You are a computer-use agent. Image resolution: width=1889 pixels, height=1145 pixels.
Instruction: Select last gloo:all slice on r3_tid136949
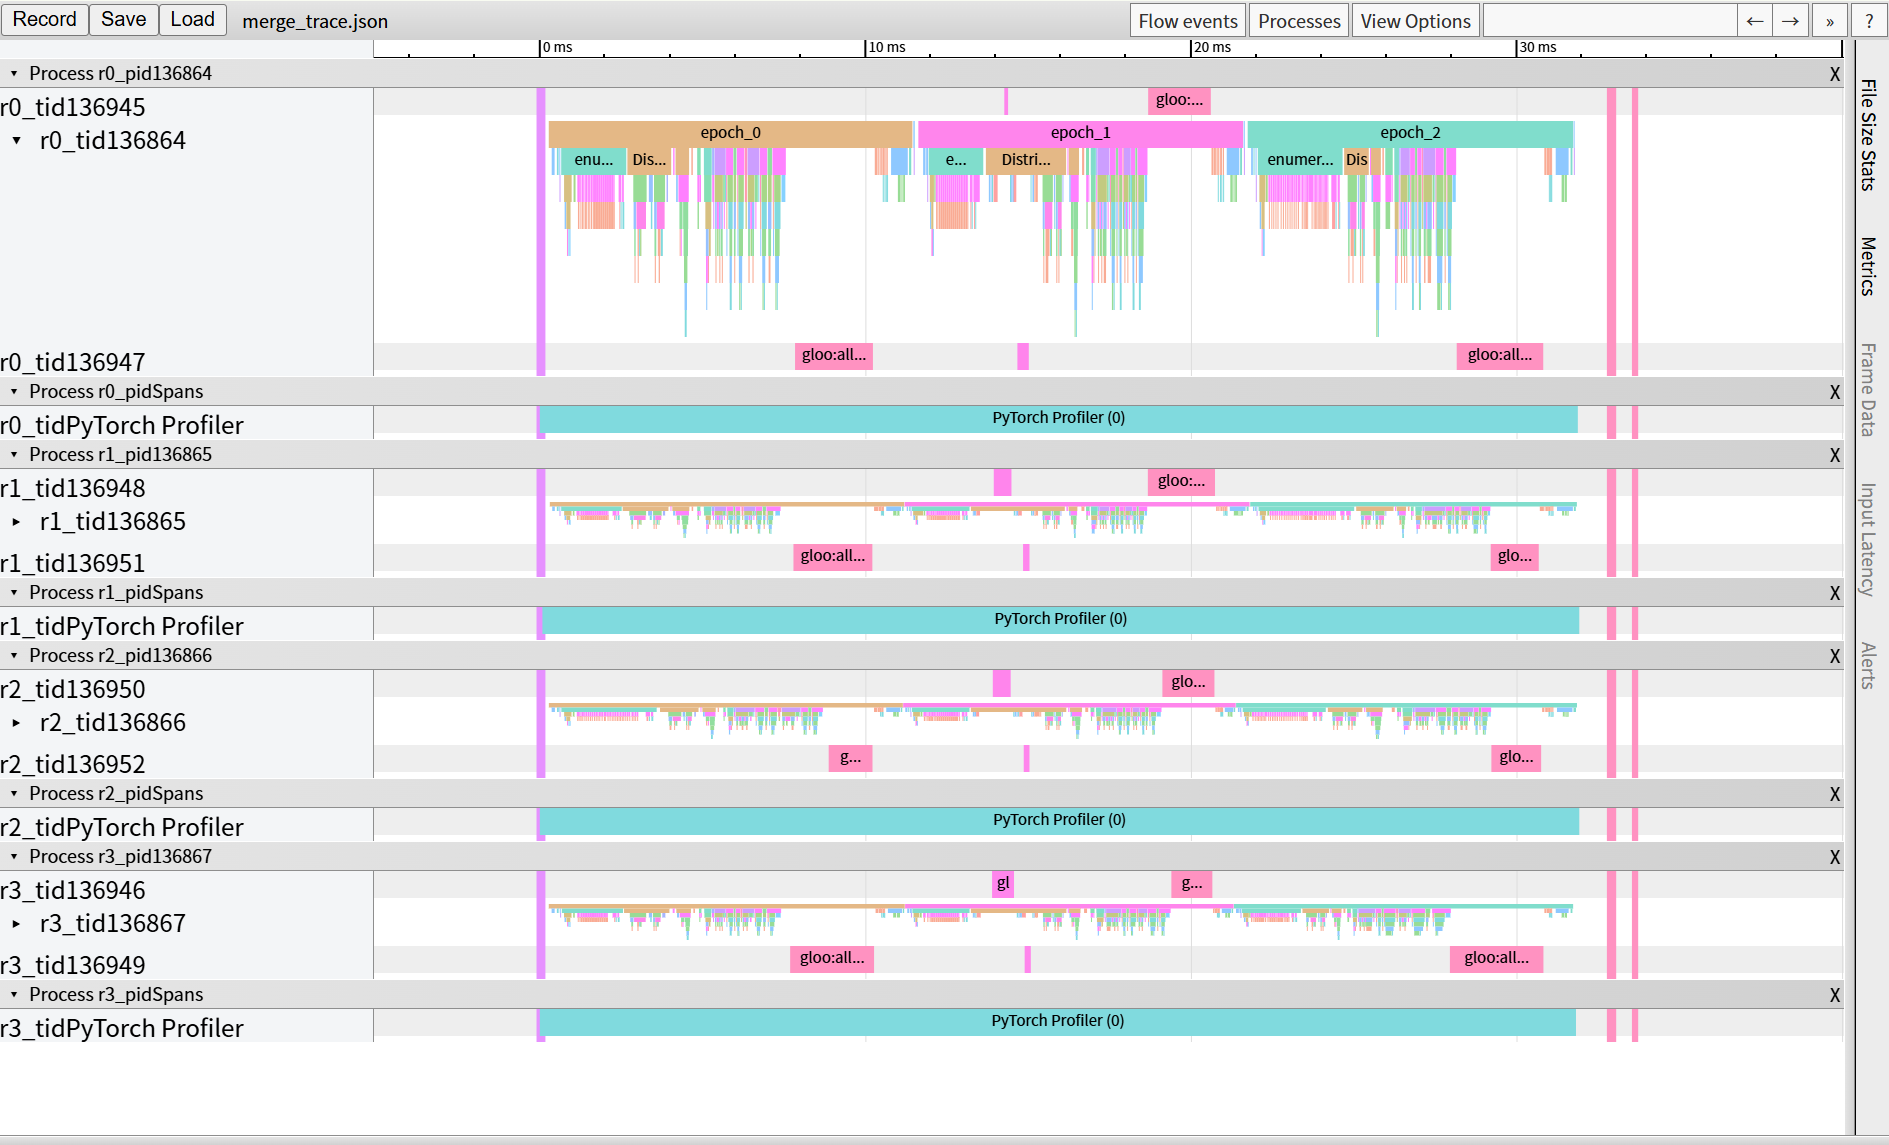(1496, 959)
